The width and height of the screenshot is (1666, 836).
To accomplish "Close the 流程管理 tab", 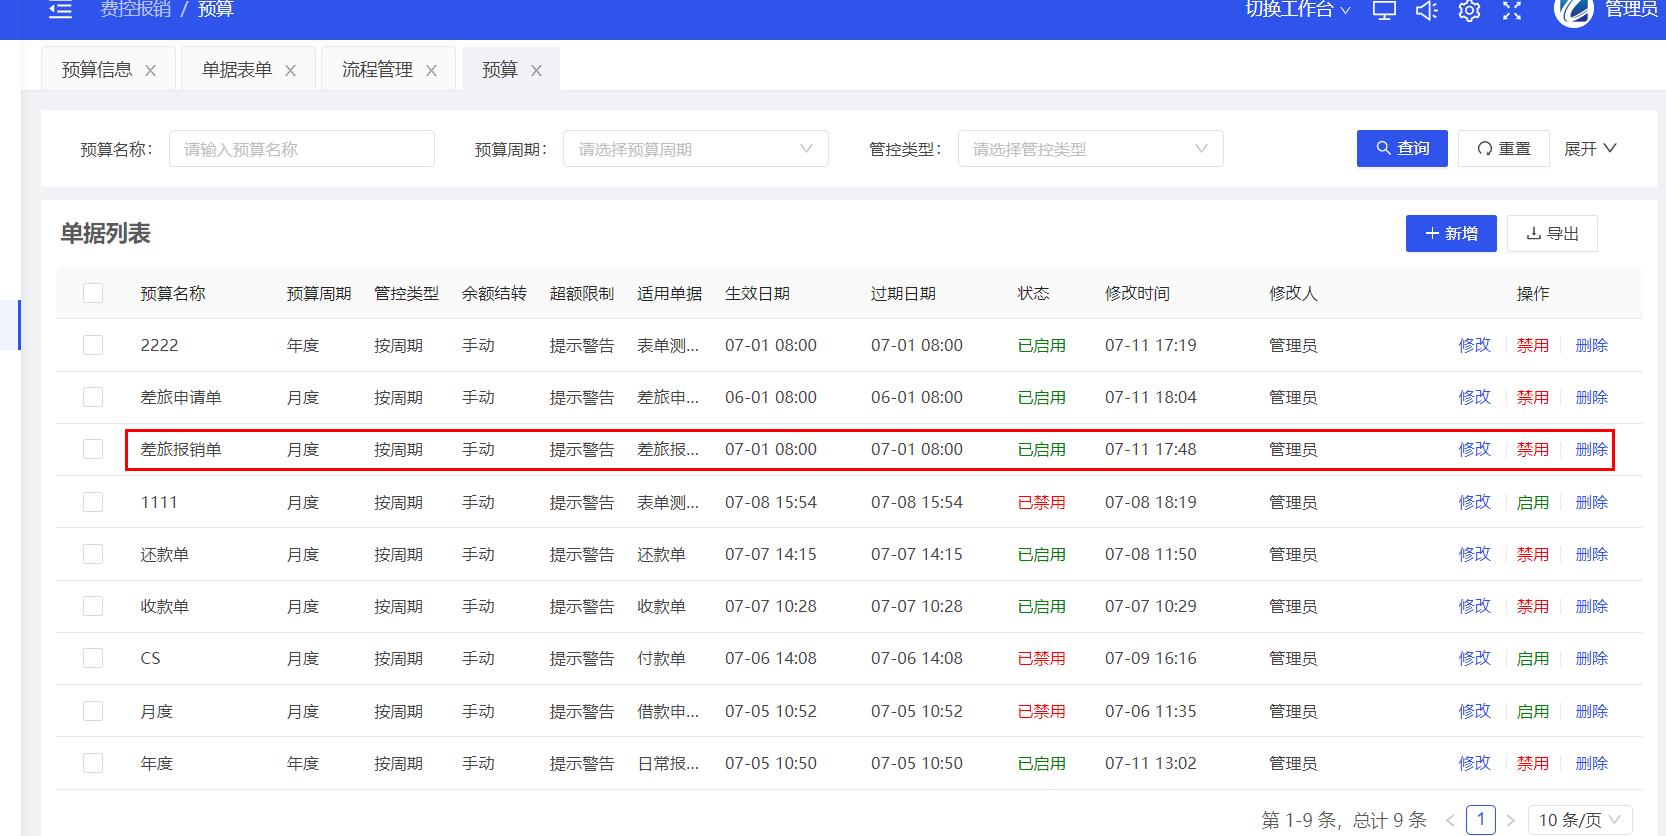I will [431, 71].
